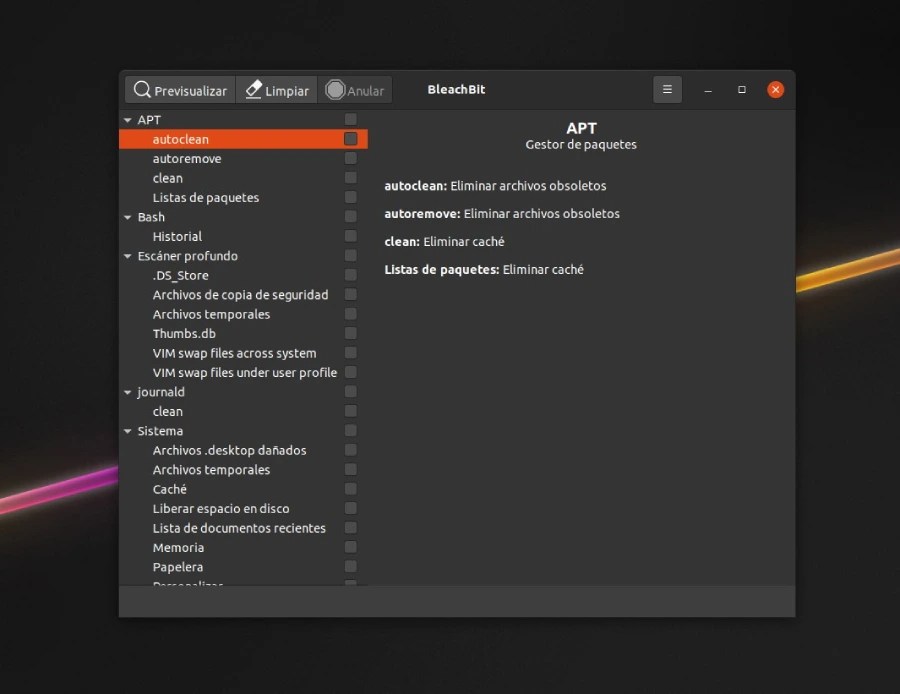Enable the Papelera cleaner
The image size is (900, 694).
click(x=351, y=567)
